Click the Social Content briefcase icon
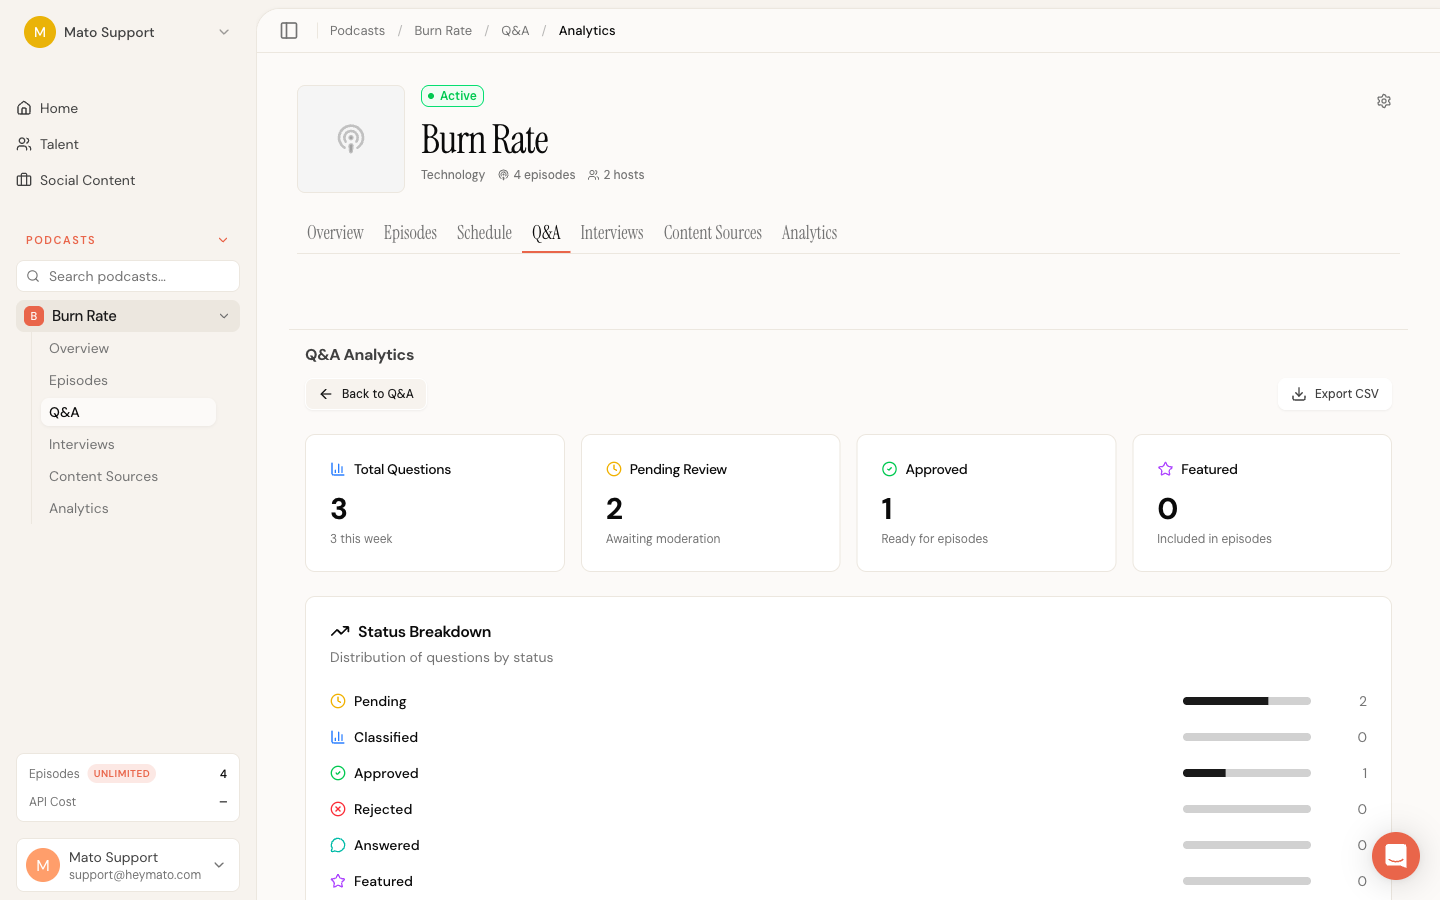This screenshot has width=1440, height=900. click(x=24, y=180)
